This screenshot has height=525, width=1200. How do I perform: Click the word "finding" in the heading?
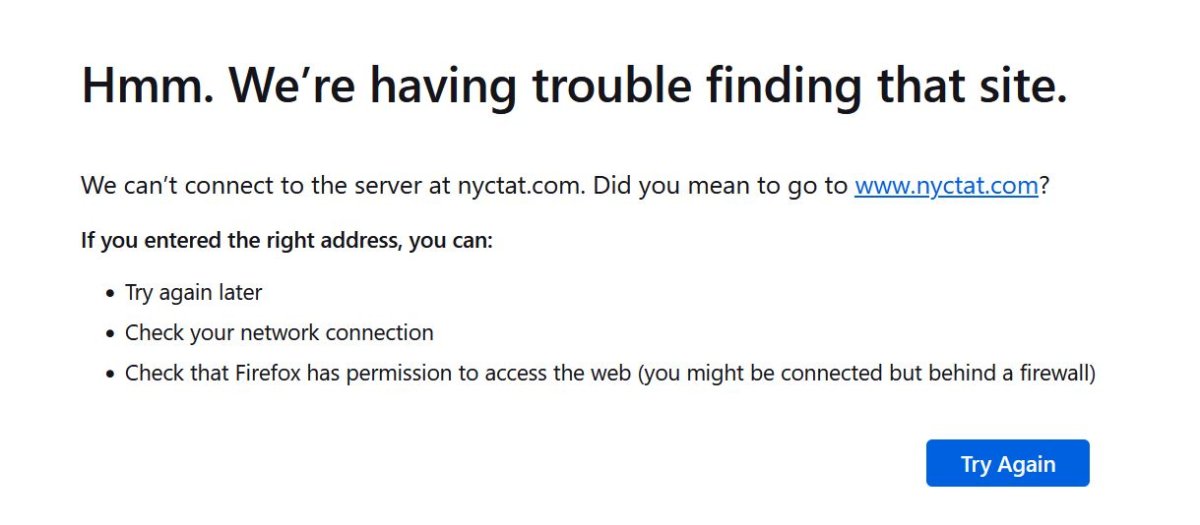click(x=781, y=84)
